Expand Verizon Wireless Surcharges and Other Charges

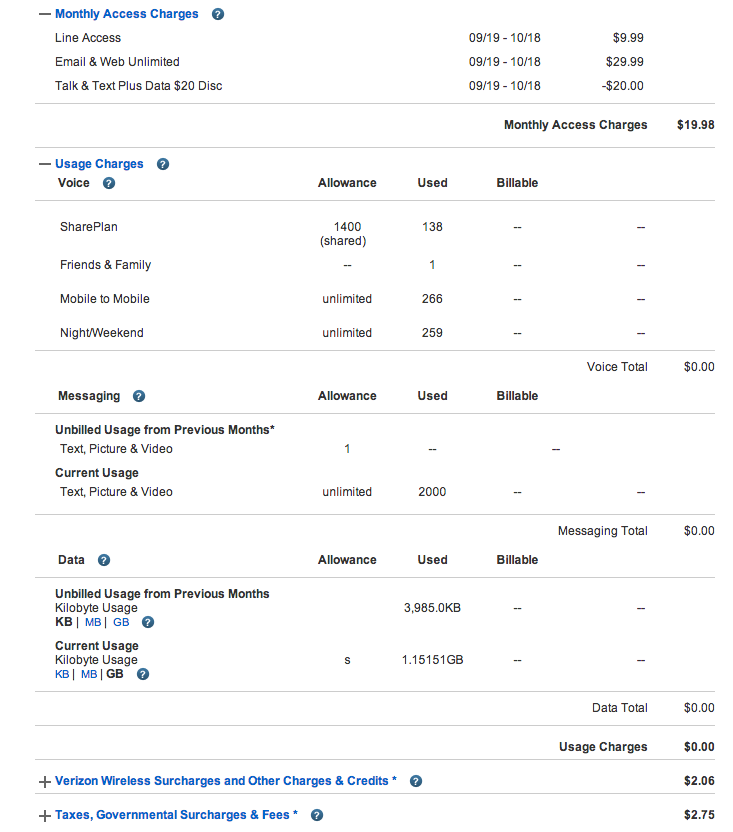click(44, 781)
